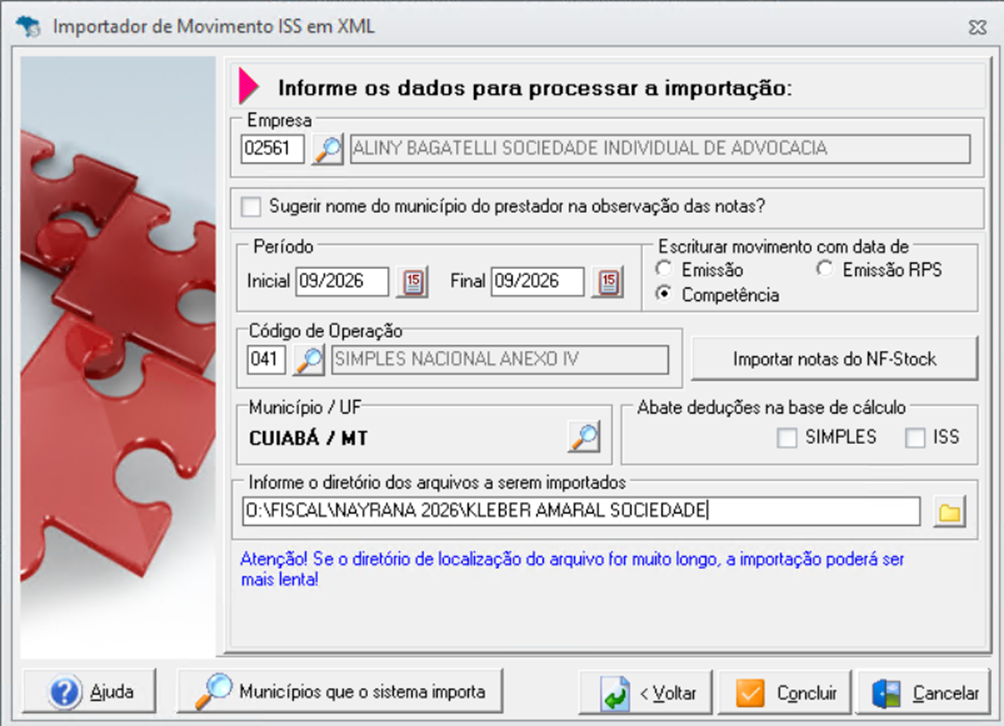This screenshot has height=726, width=1004.
Task: Click the import directory path field
Action: 581,511
